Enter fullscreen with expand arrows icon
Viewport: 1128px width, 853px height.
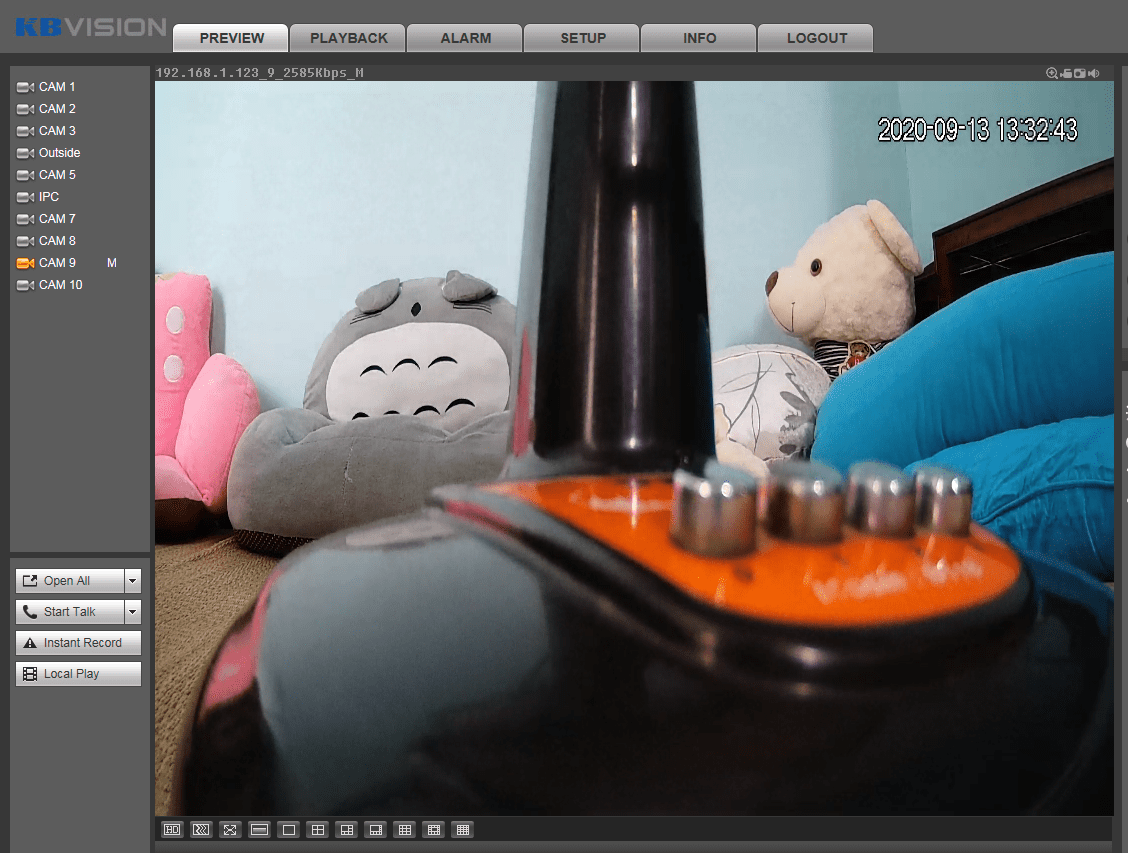pos(230,830)
